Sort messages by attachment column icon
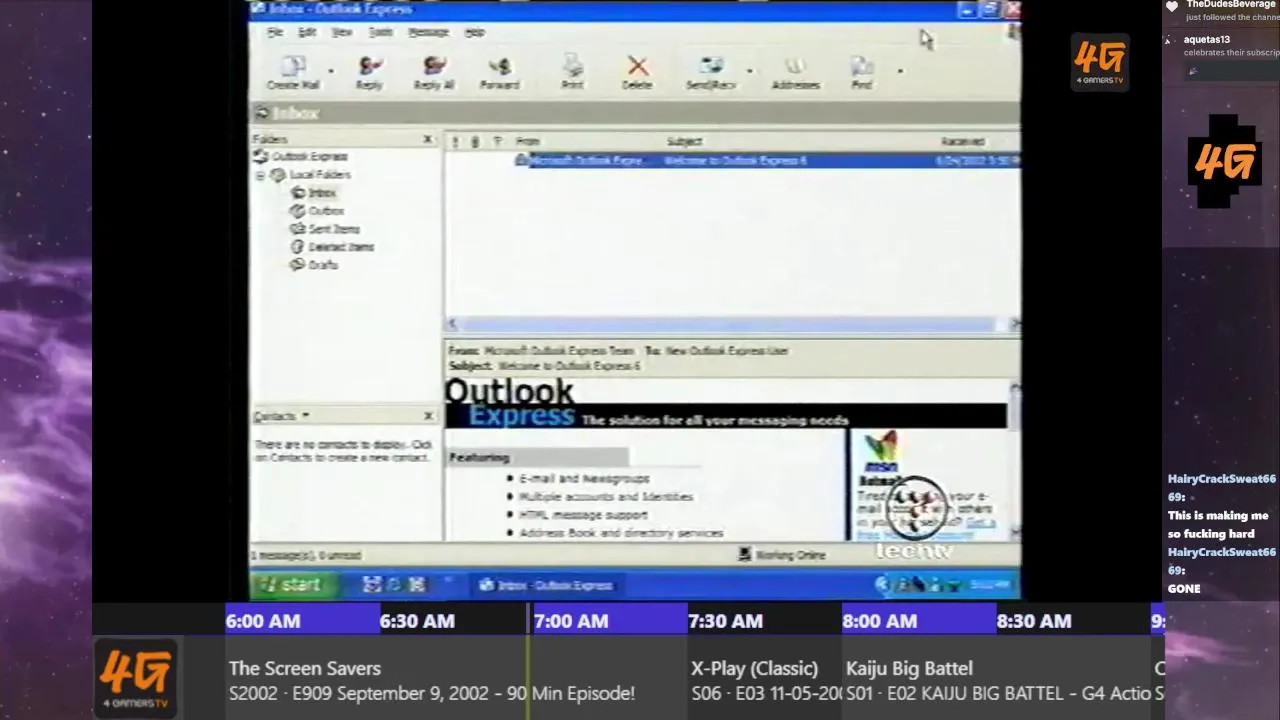 tap(475, 142)
